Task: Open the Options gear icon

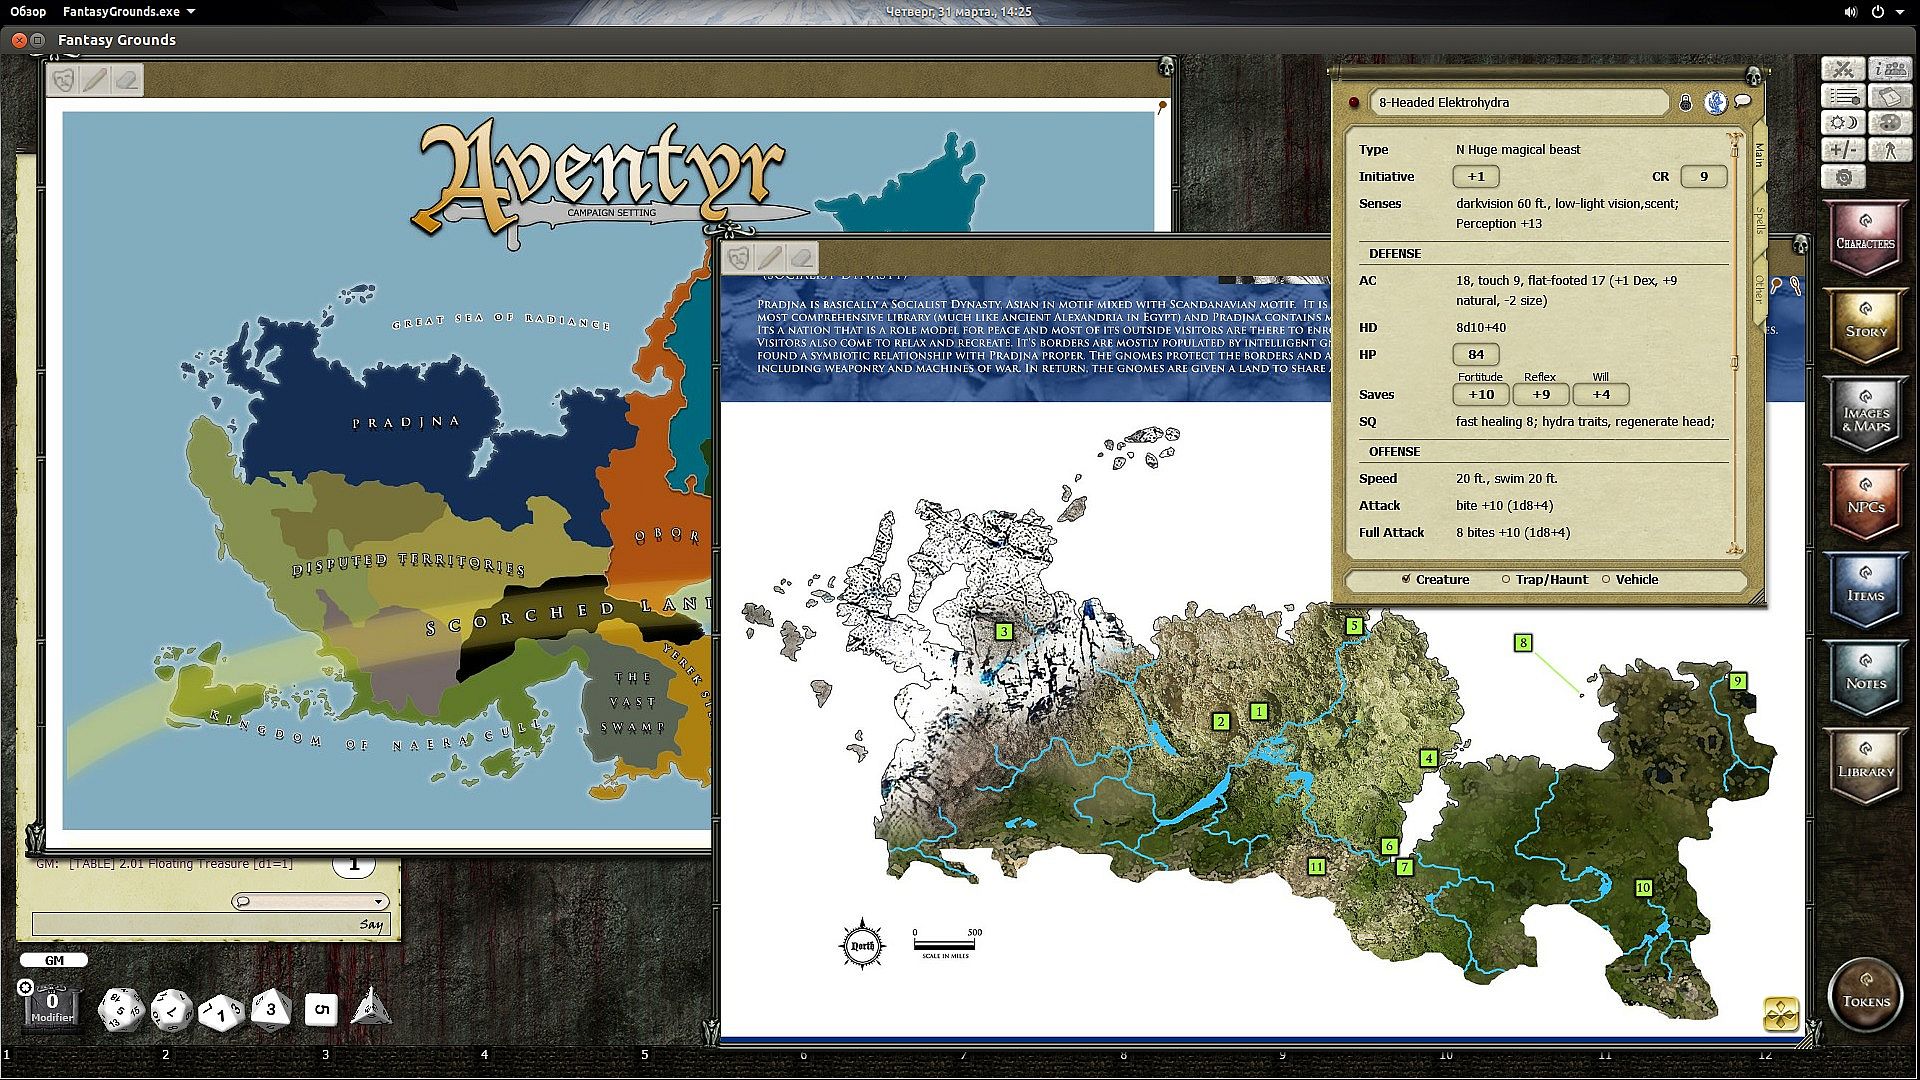Action: click(x=1843, y=177)
